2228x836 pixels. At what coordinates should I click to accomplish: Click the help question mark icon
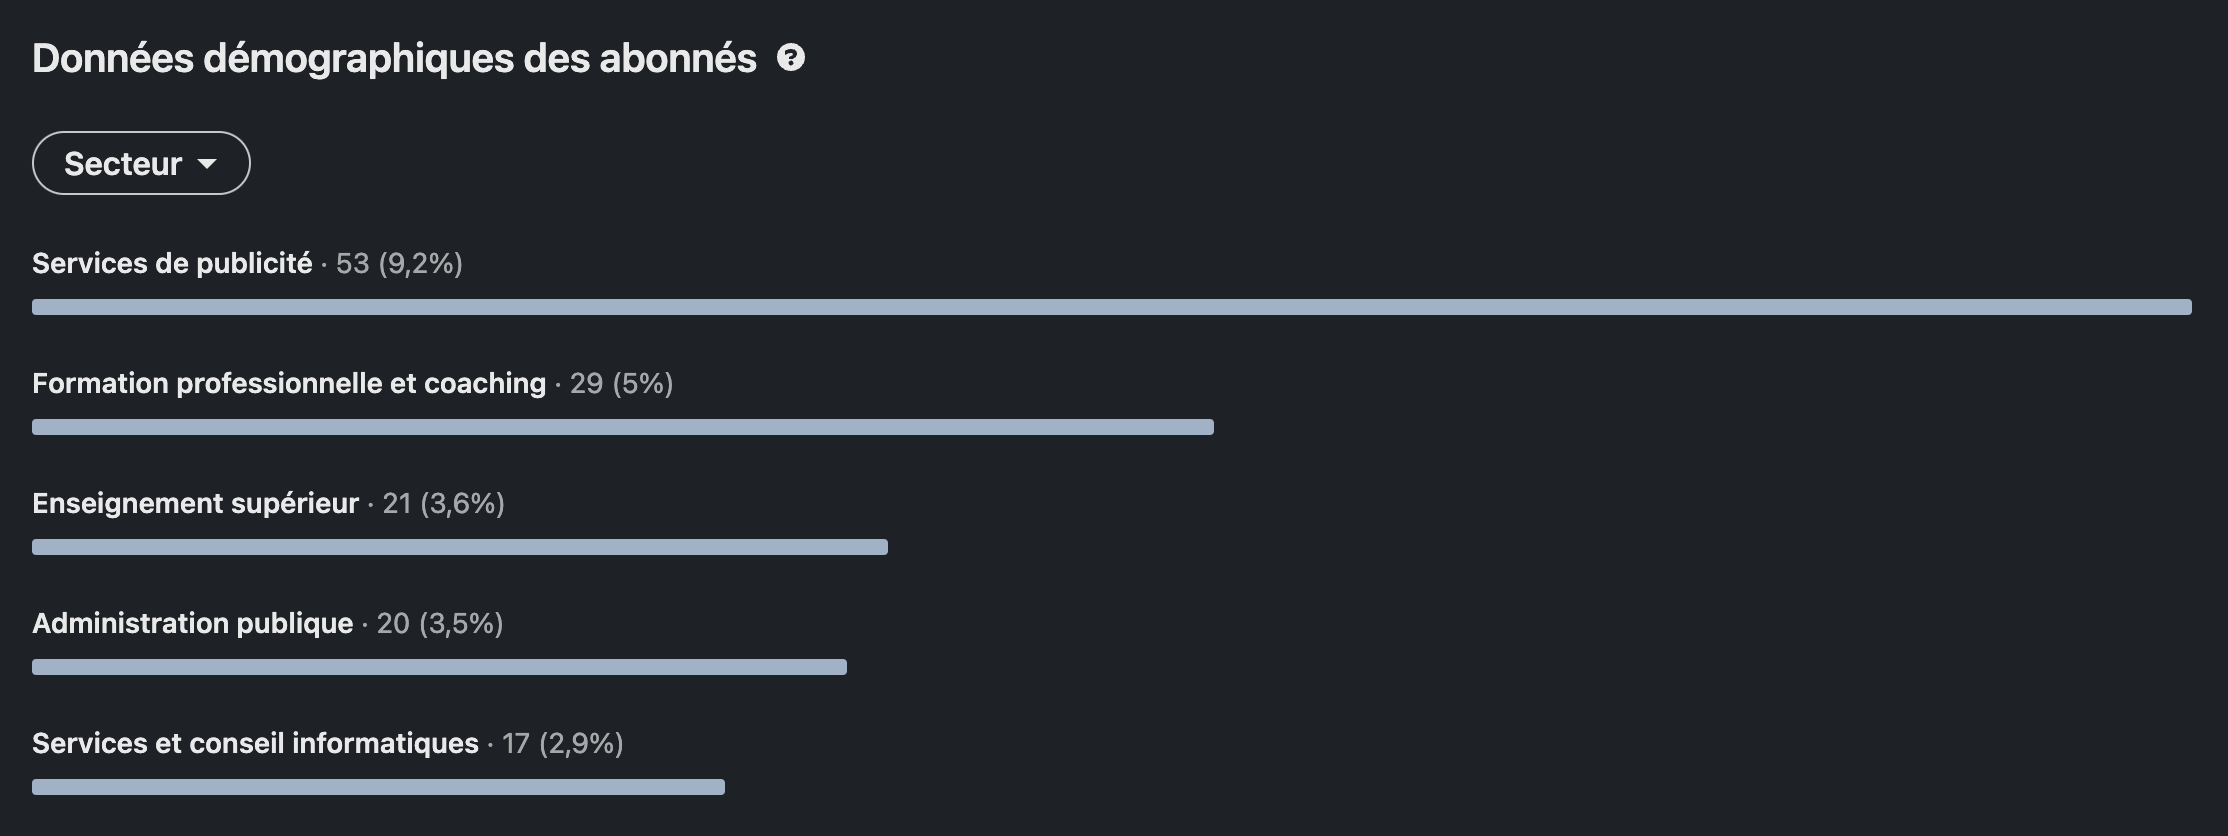(x=791, y=58)
